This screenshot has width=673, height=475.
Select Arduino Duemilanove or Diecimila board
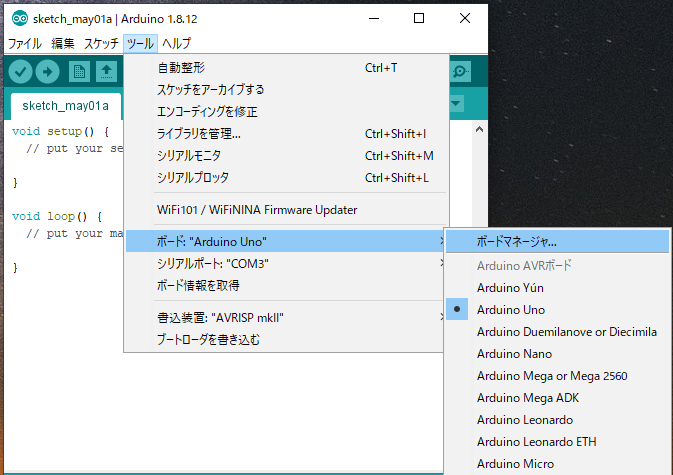[558, 332]
